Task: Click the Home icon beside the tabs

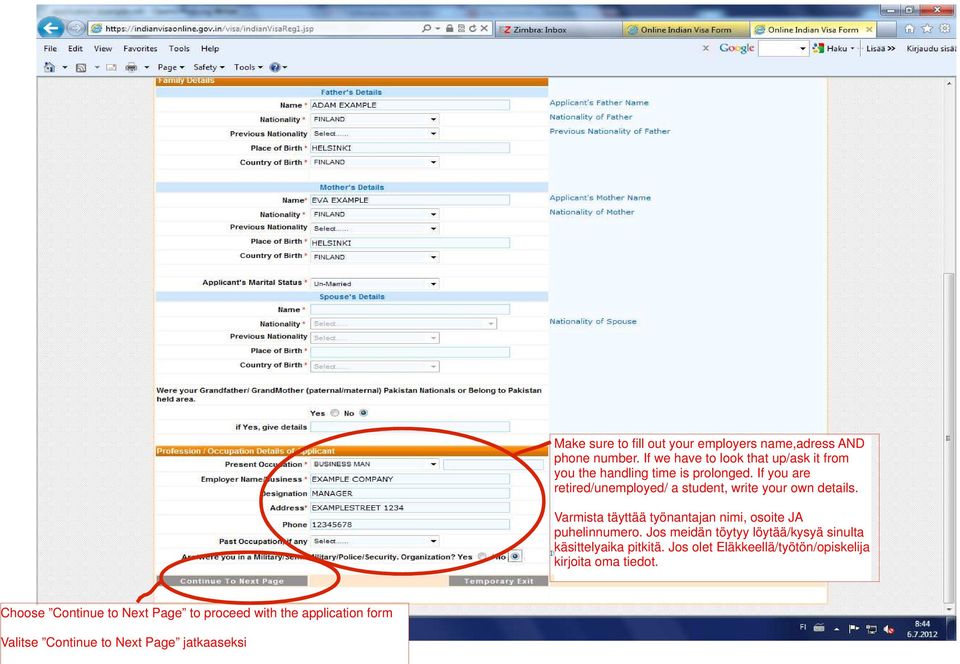Action: pyautogui.click(x=910, y=29)
